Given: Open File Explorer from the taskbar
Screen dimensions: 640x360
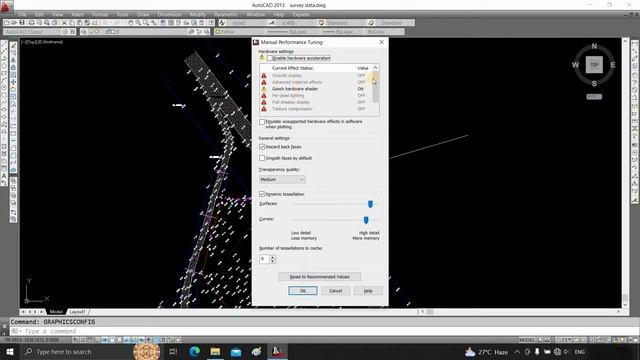Looking at the screenshot, I should click(x=215, y=351).
